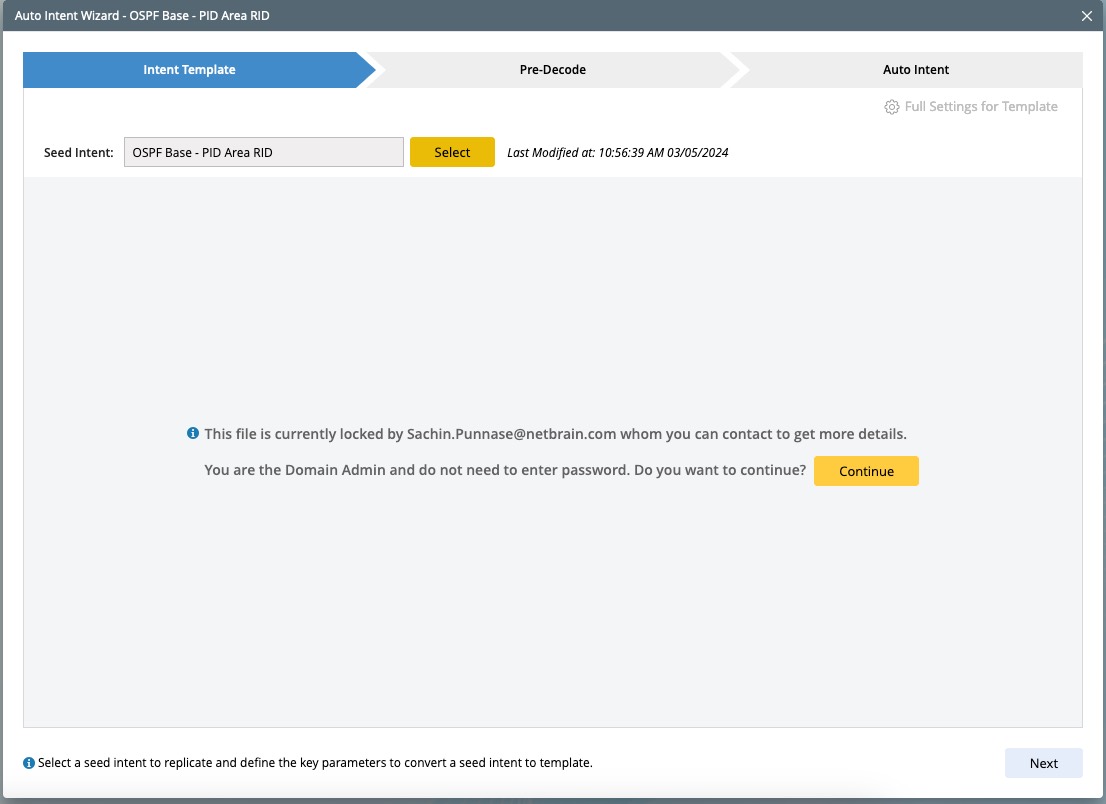The image size is (1106, 804).
Task: Go to the Pre-Decode step
Action: (552, 70)
